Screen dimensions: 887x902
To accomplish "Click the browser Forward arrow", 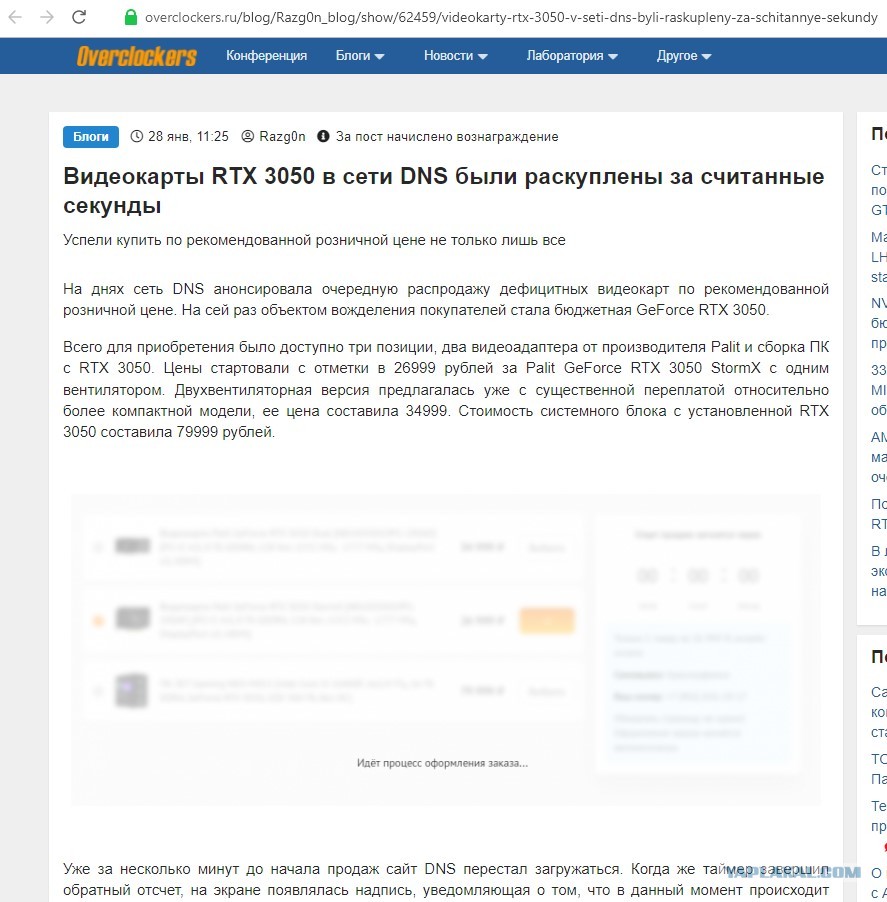I will (47, 17).
